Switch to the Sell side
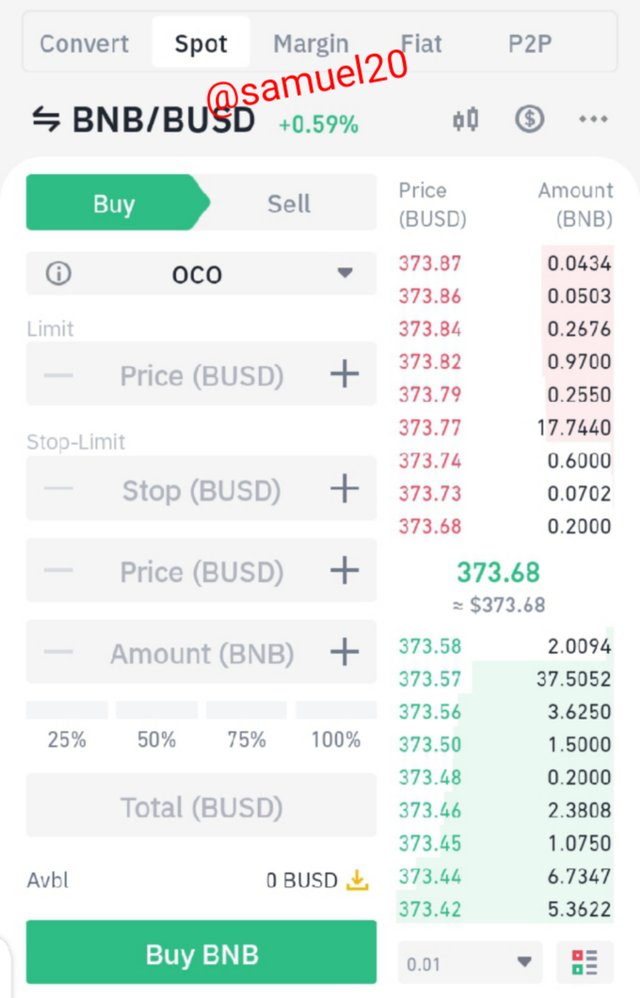Image resolution: width=640 pixels, height=998 pixels. coord(289,204)
